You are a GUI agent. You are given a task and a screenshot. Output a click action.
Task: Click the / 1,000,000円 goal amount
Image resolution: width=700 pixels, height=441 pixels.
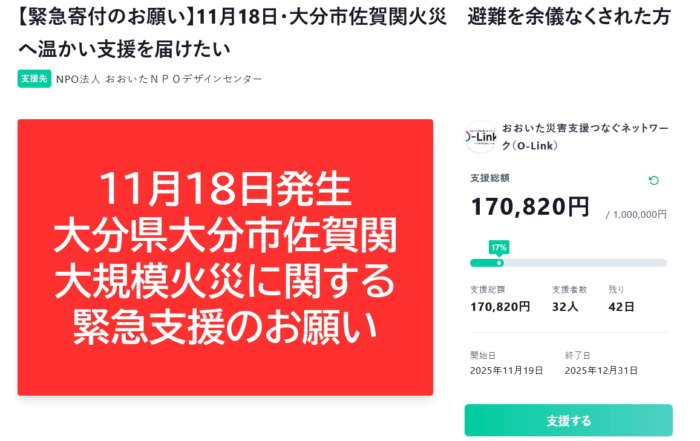pos(636,214)
